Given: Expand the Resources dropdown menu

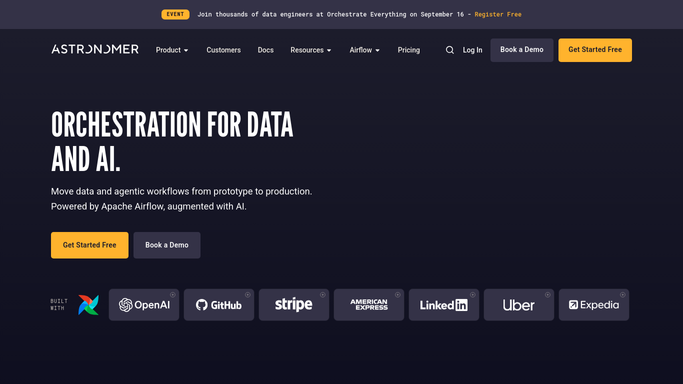Looking at the screenshot, I should pos(311,50).
